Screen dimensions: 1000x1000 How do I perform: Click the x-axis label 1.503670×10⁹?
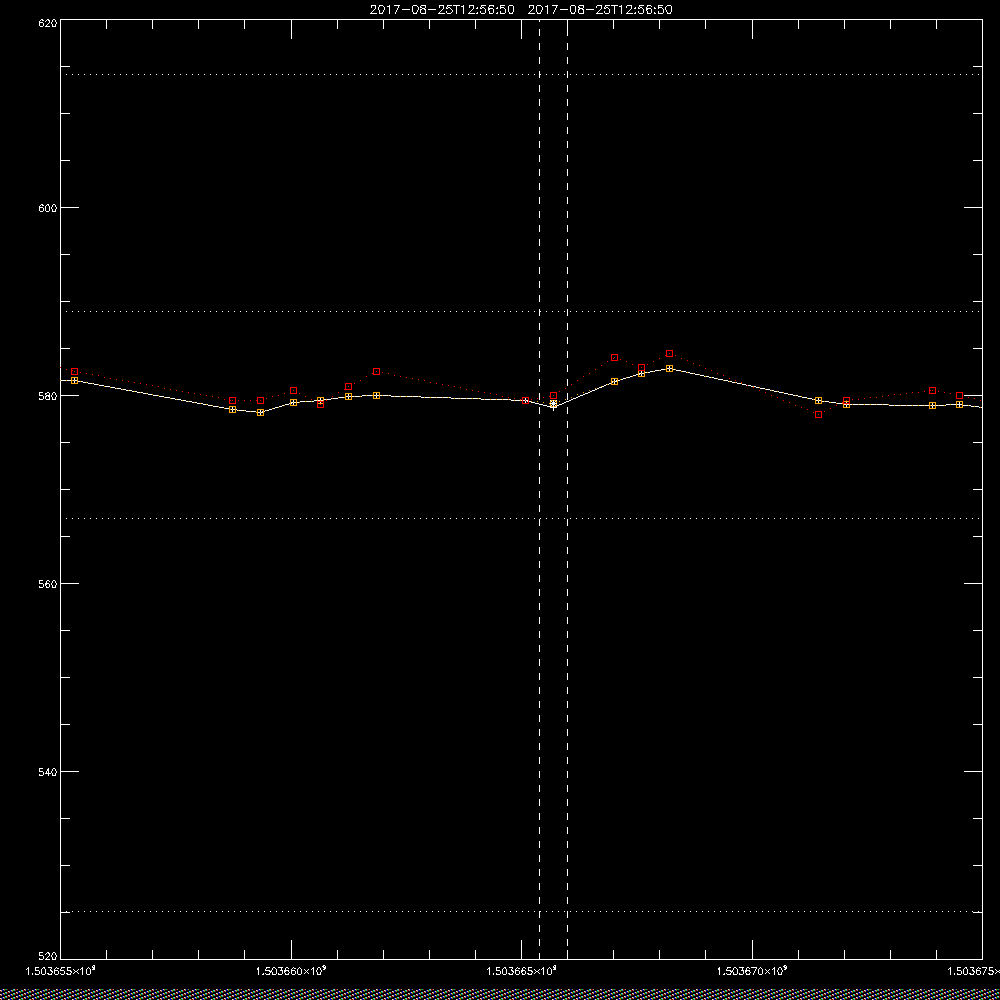tap(753, 971)
